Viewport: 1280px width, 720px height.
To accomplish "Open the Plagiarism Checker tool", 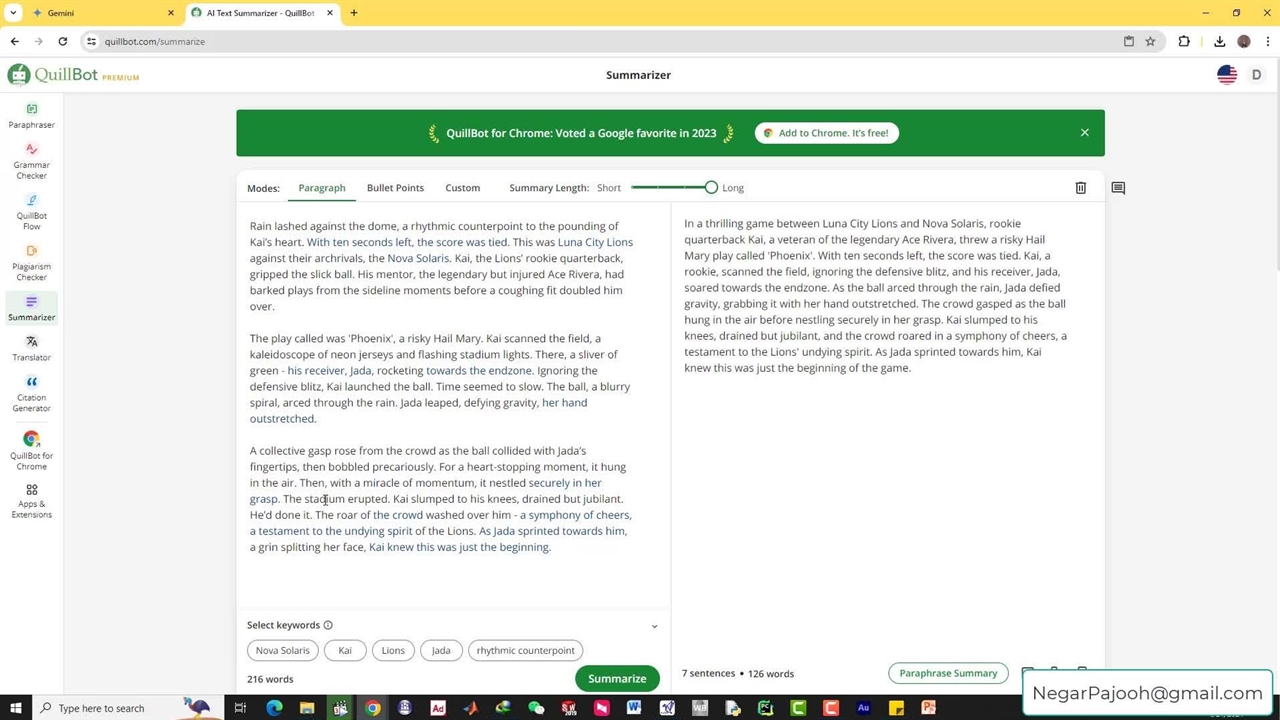I will tap(31, 262).
